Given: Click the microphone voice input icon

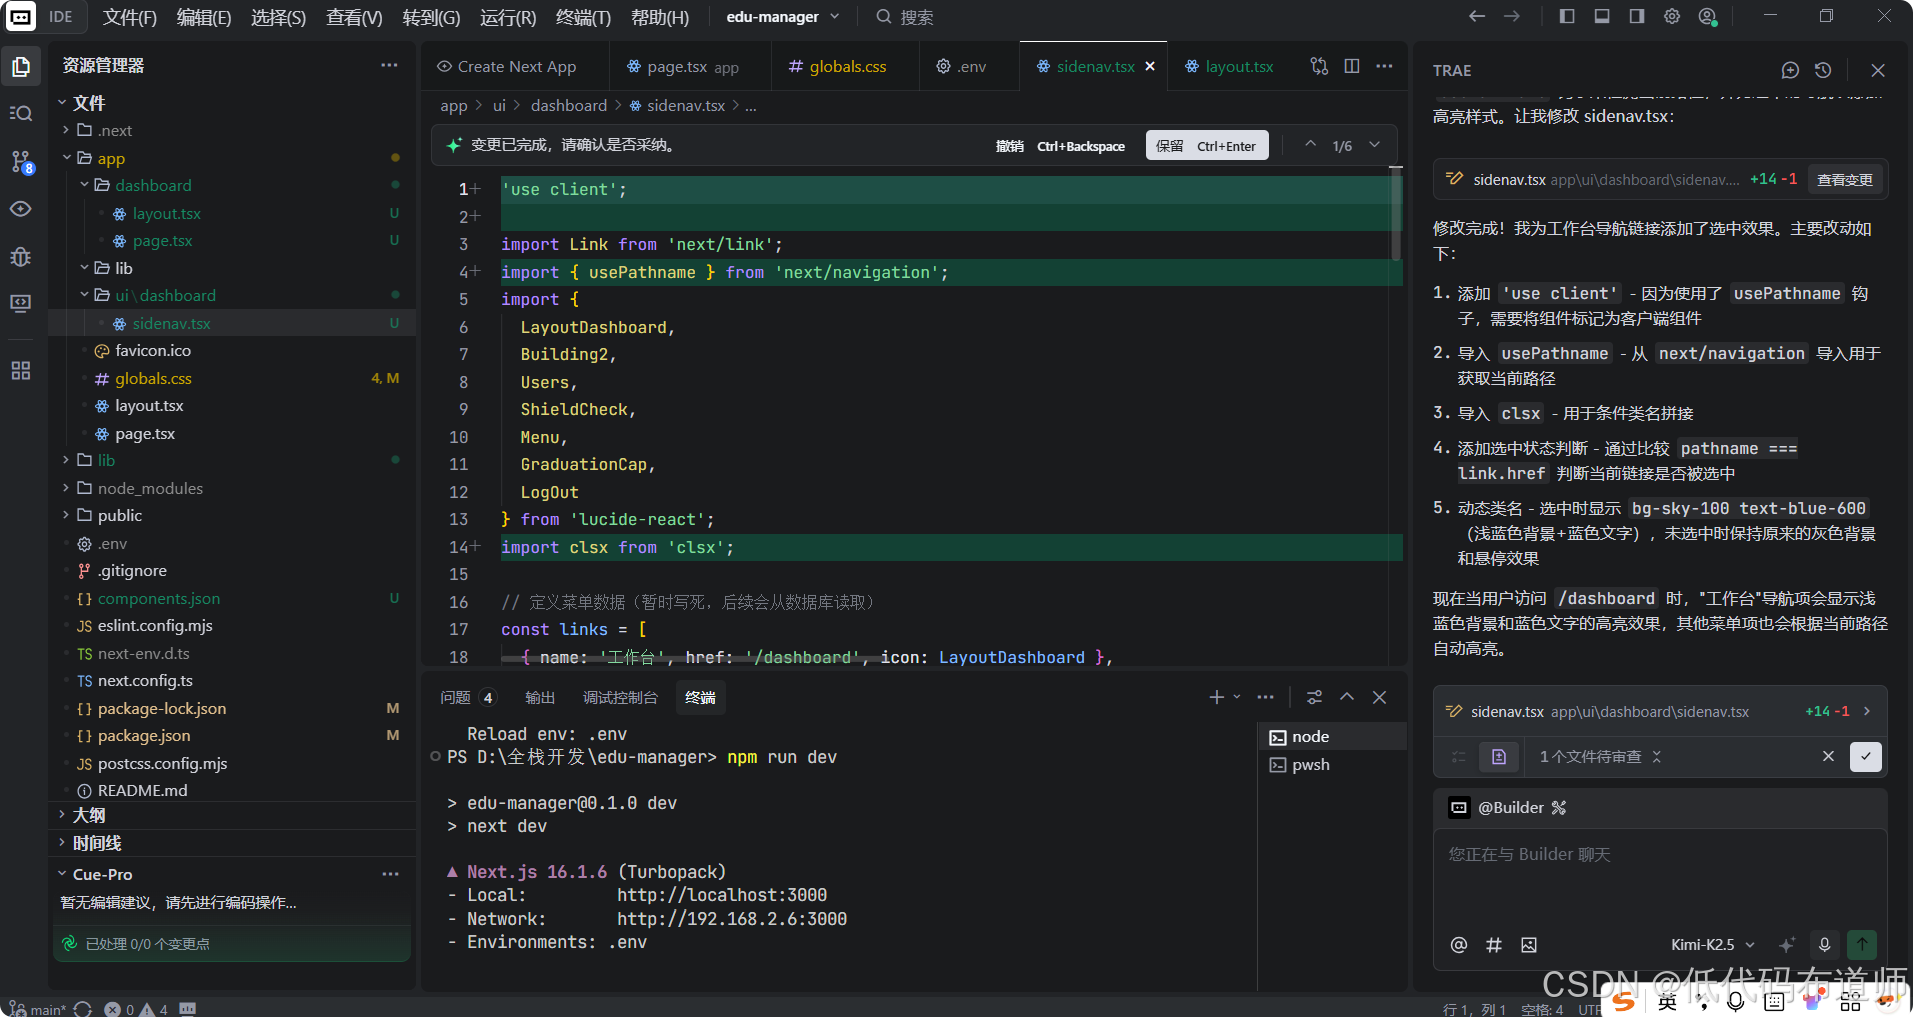Looking at the screenshot, I should (1824, 944).
